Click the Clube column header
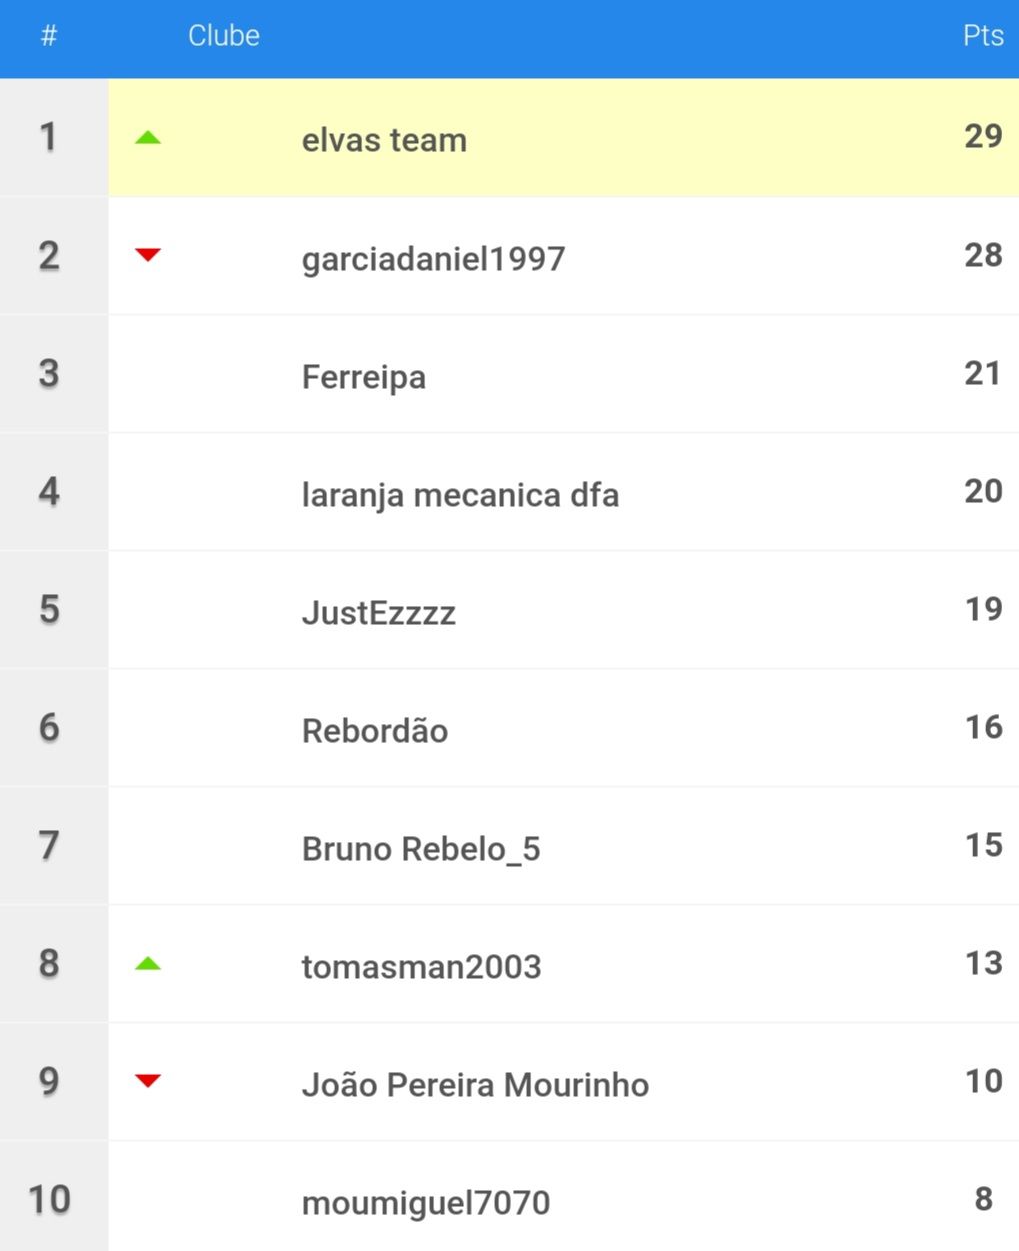 [224, 36]
